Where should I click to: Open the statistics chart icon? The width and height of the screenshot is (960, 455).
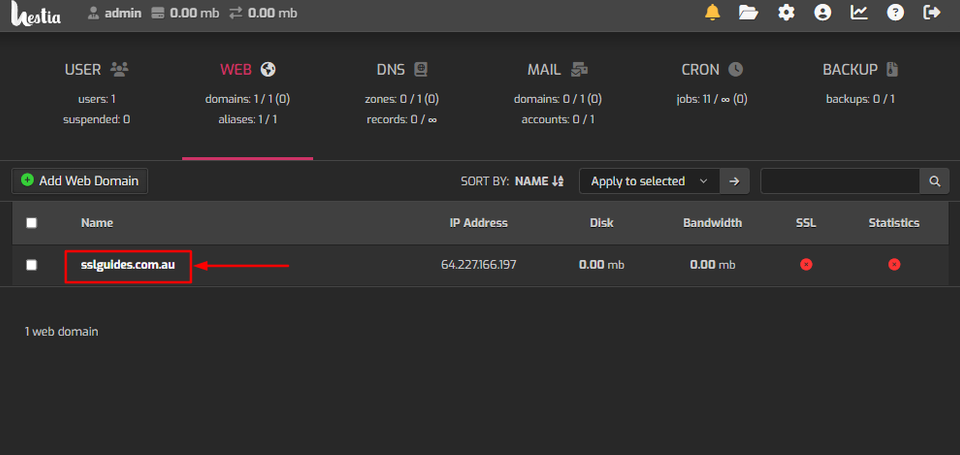(x=859, y=13)
